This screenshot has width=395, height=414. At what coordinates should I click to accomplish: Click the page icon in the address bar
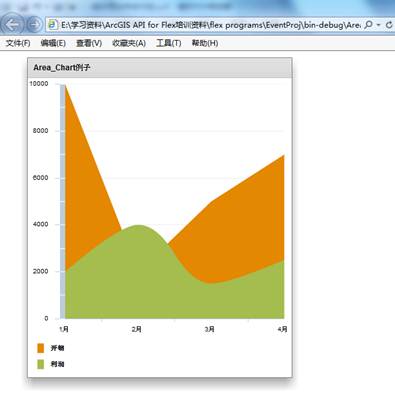pos(53,25)
